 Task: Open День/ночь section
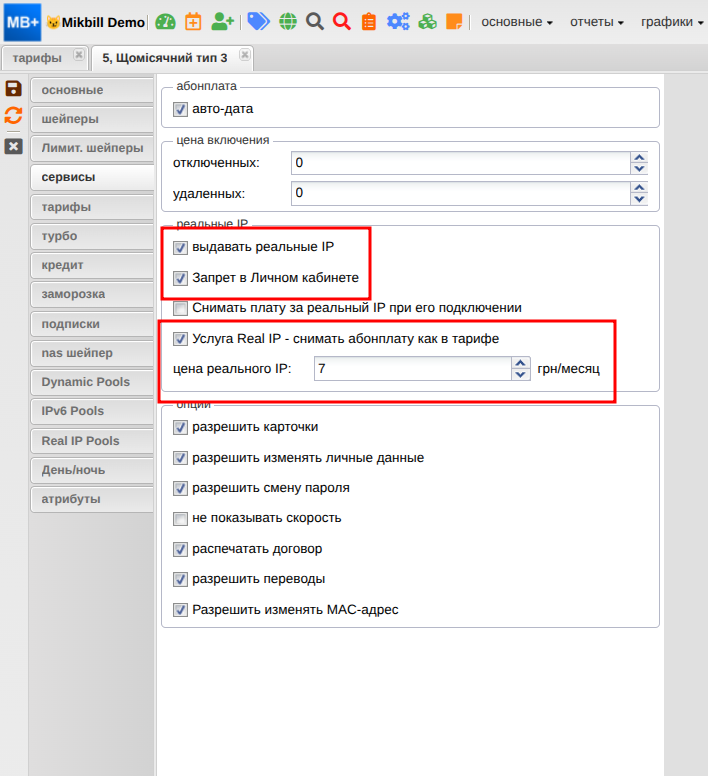coord(92,470)
